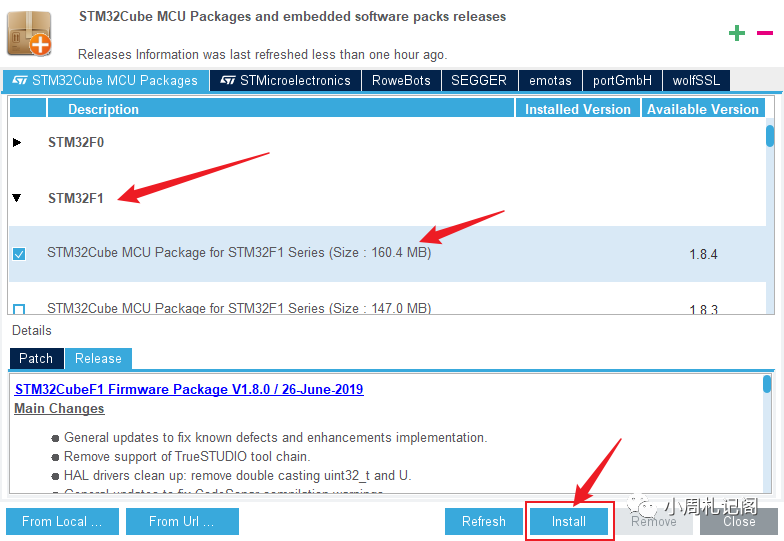Image resolution: width=784 pixels, height=541 pixels.
Task: Click the Description column header
Action: coord(280,109)
